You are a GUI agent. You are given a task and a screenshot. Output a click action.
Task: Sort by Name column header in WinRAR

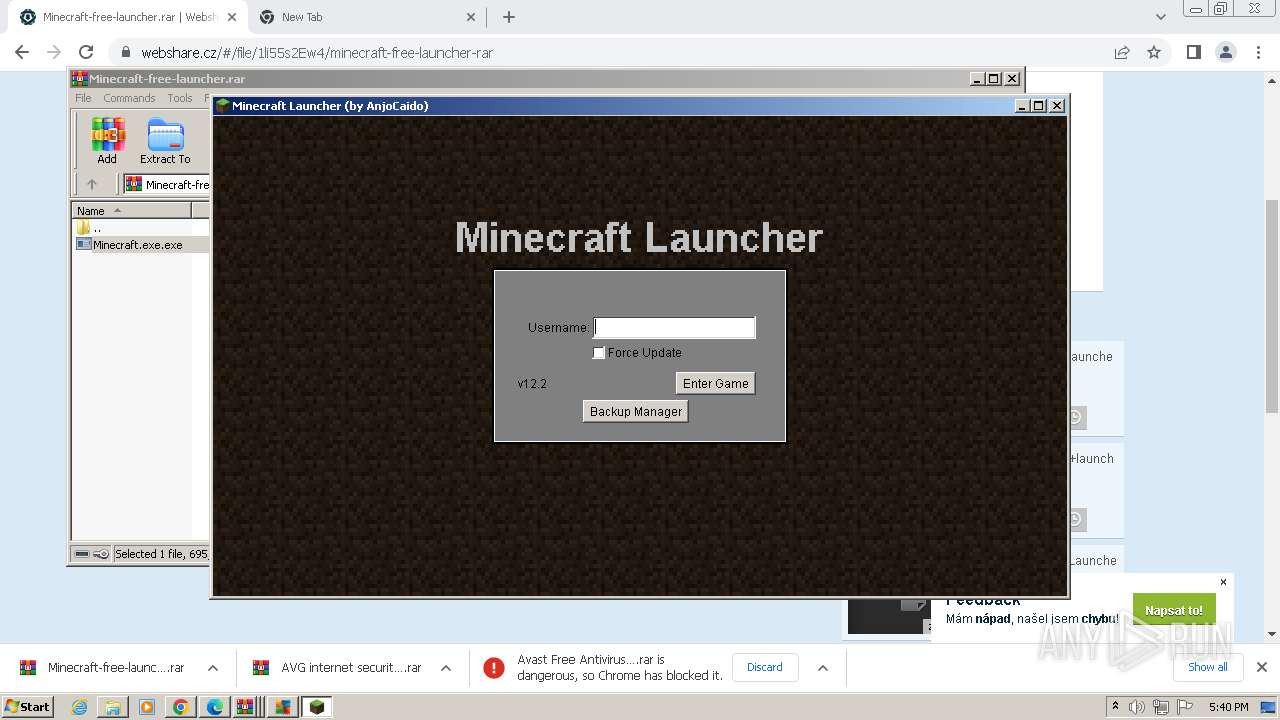tap(132, 210)
